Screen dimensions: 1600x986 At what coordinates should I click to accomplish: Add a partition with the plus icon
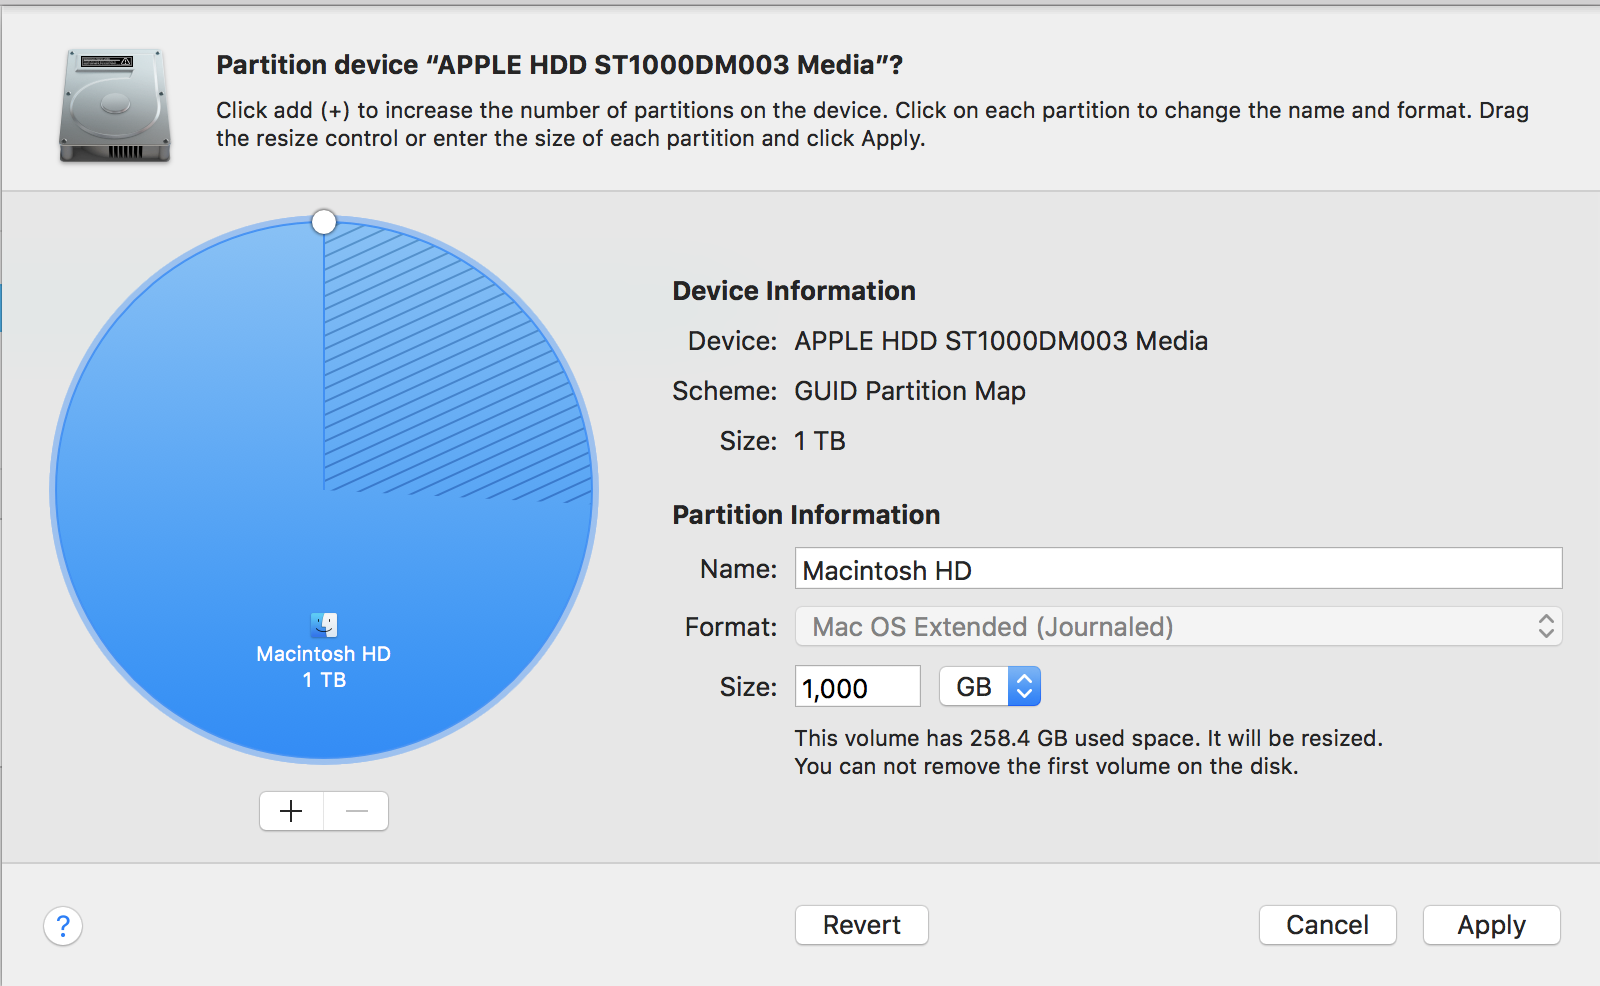tap(291, 811)
